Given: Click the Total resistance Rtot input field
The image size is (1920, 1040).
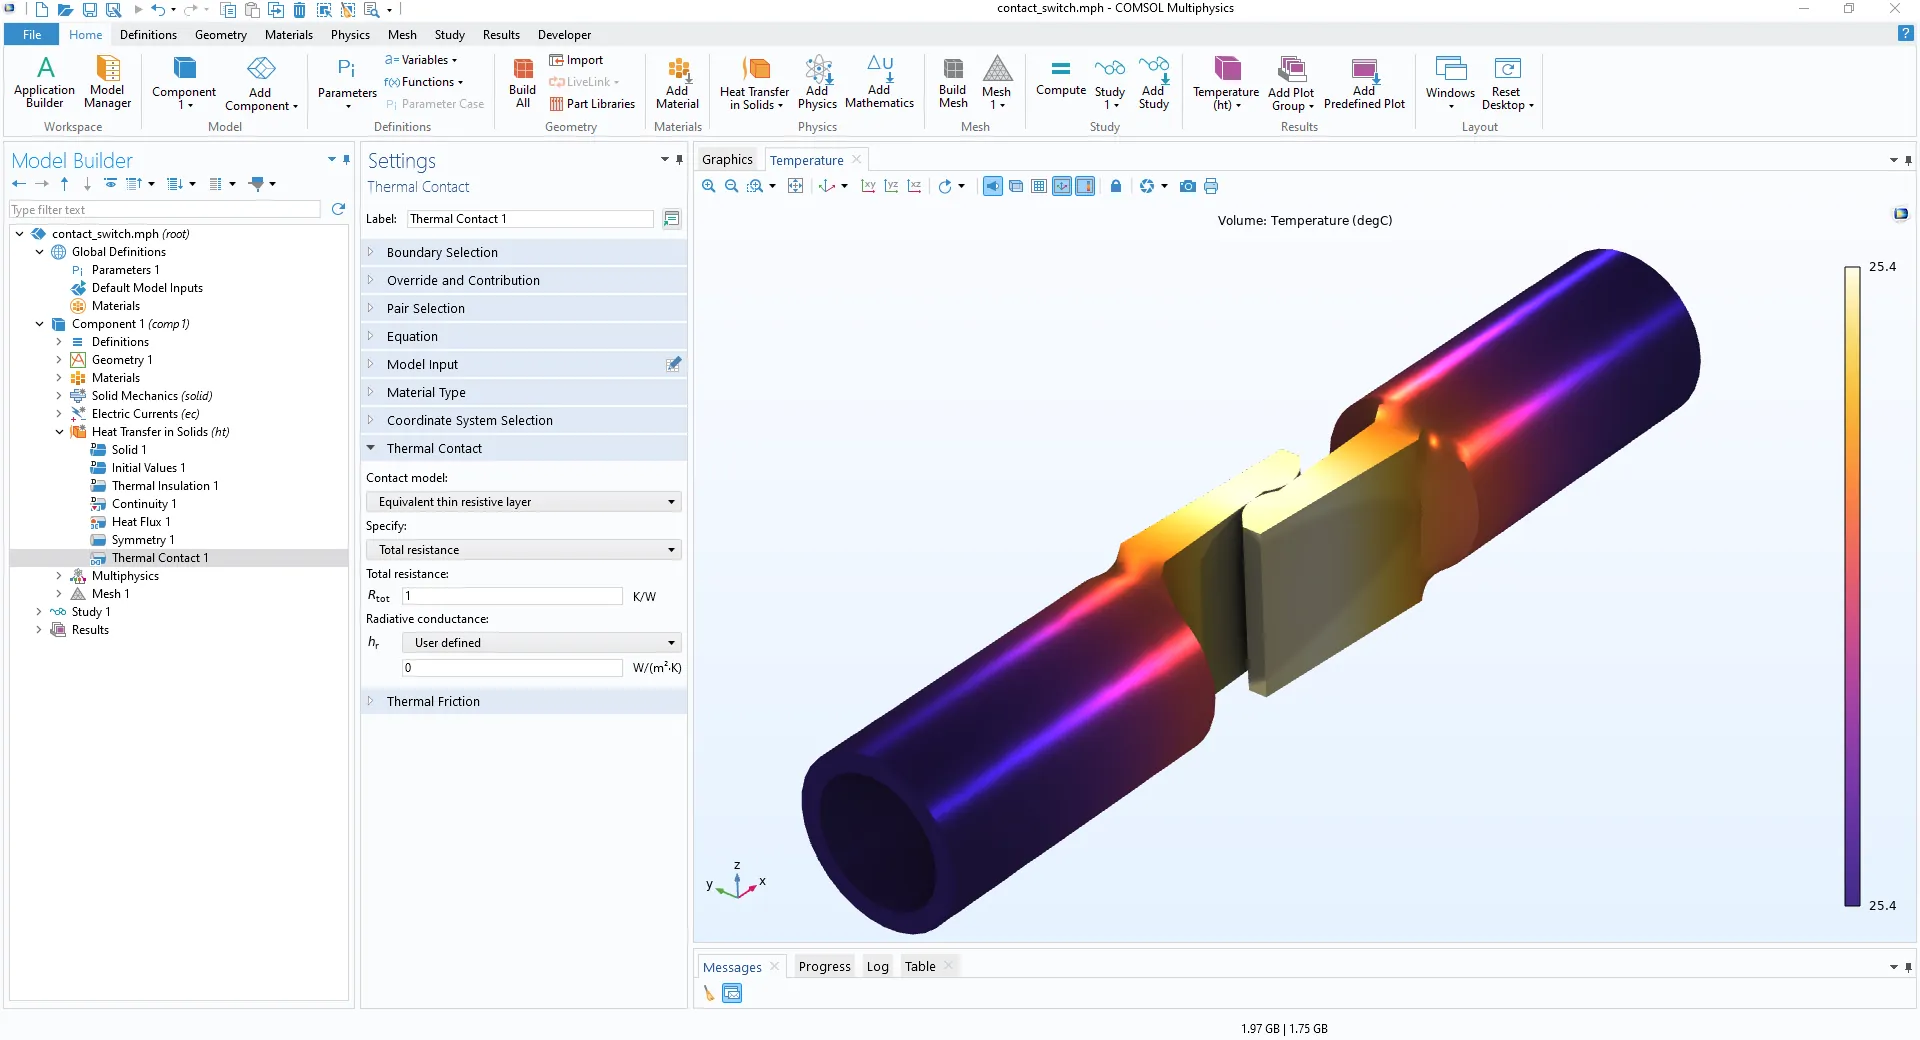Looking at the screenshot, I should (512, 596).
